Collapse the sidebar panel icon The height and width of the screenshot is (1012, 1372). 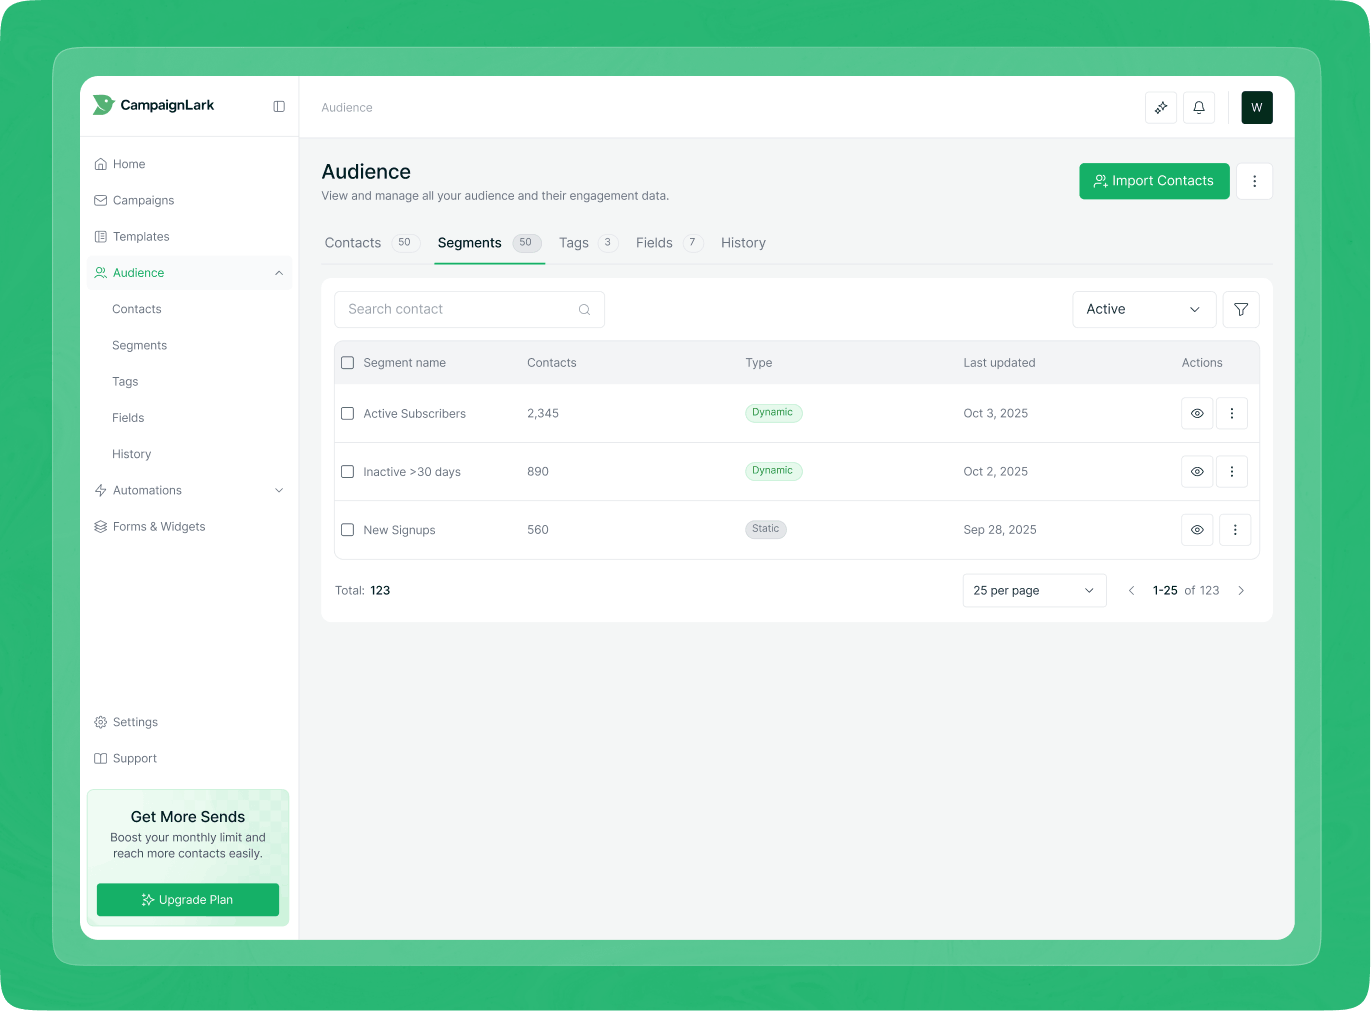[x=279, y=106]
